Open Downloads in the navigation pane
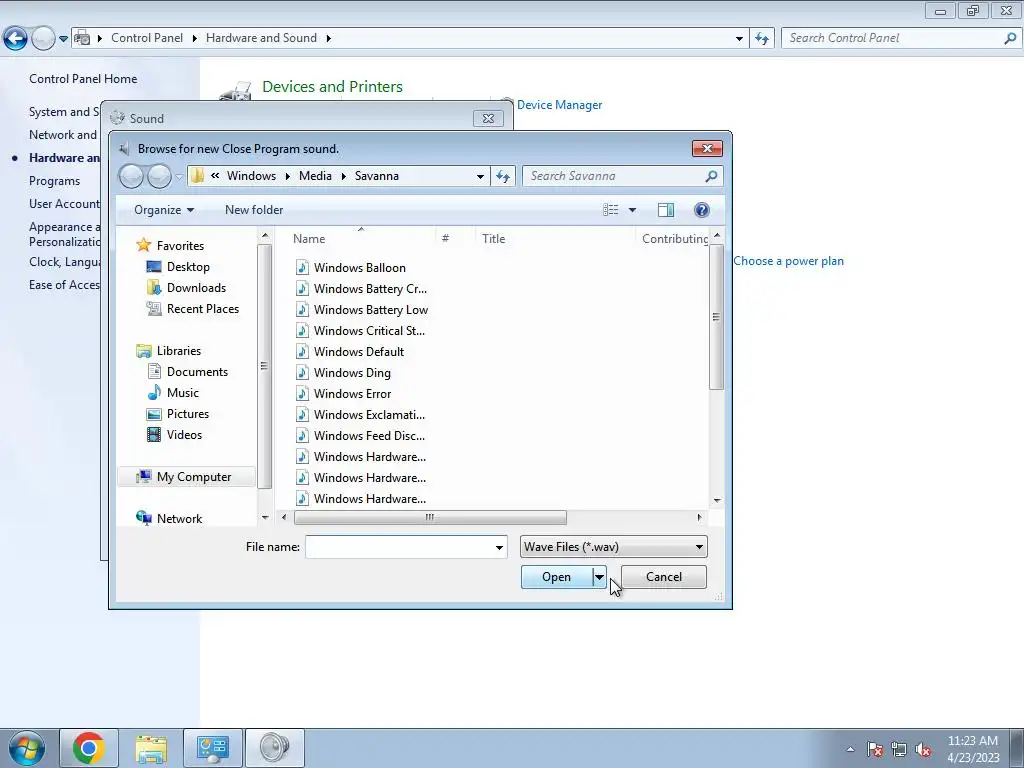1024x768 pixels. 196,287
